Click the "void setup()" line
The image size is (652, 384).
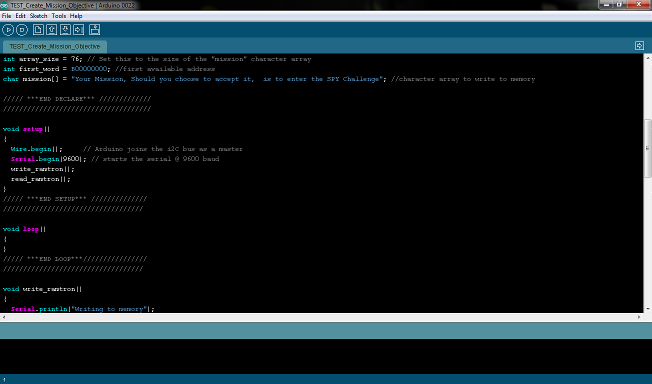[26, 129]
